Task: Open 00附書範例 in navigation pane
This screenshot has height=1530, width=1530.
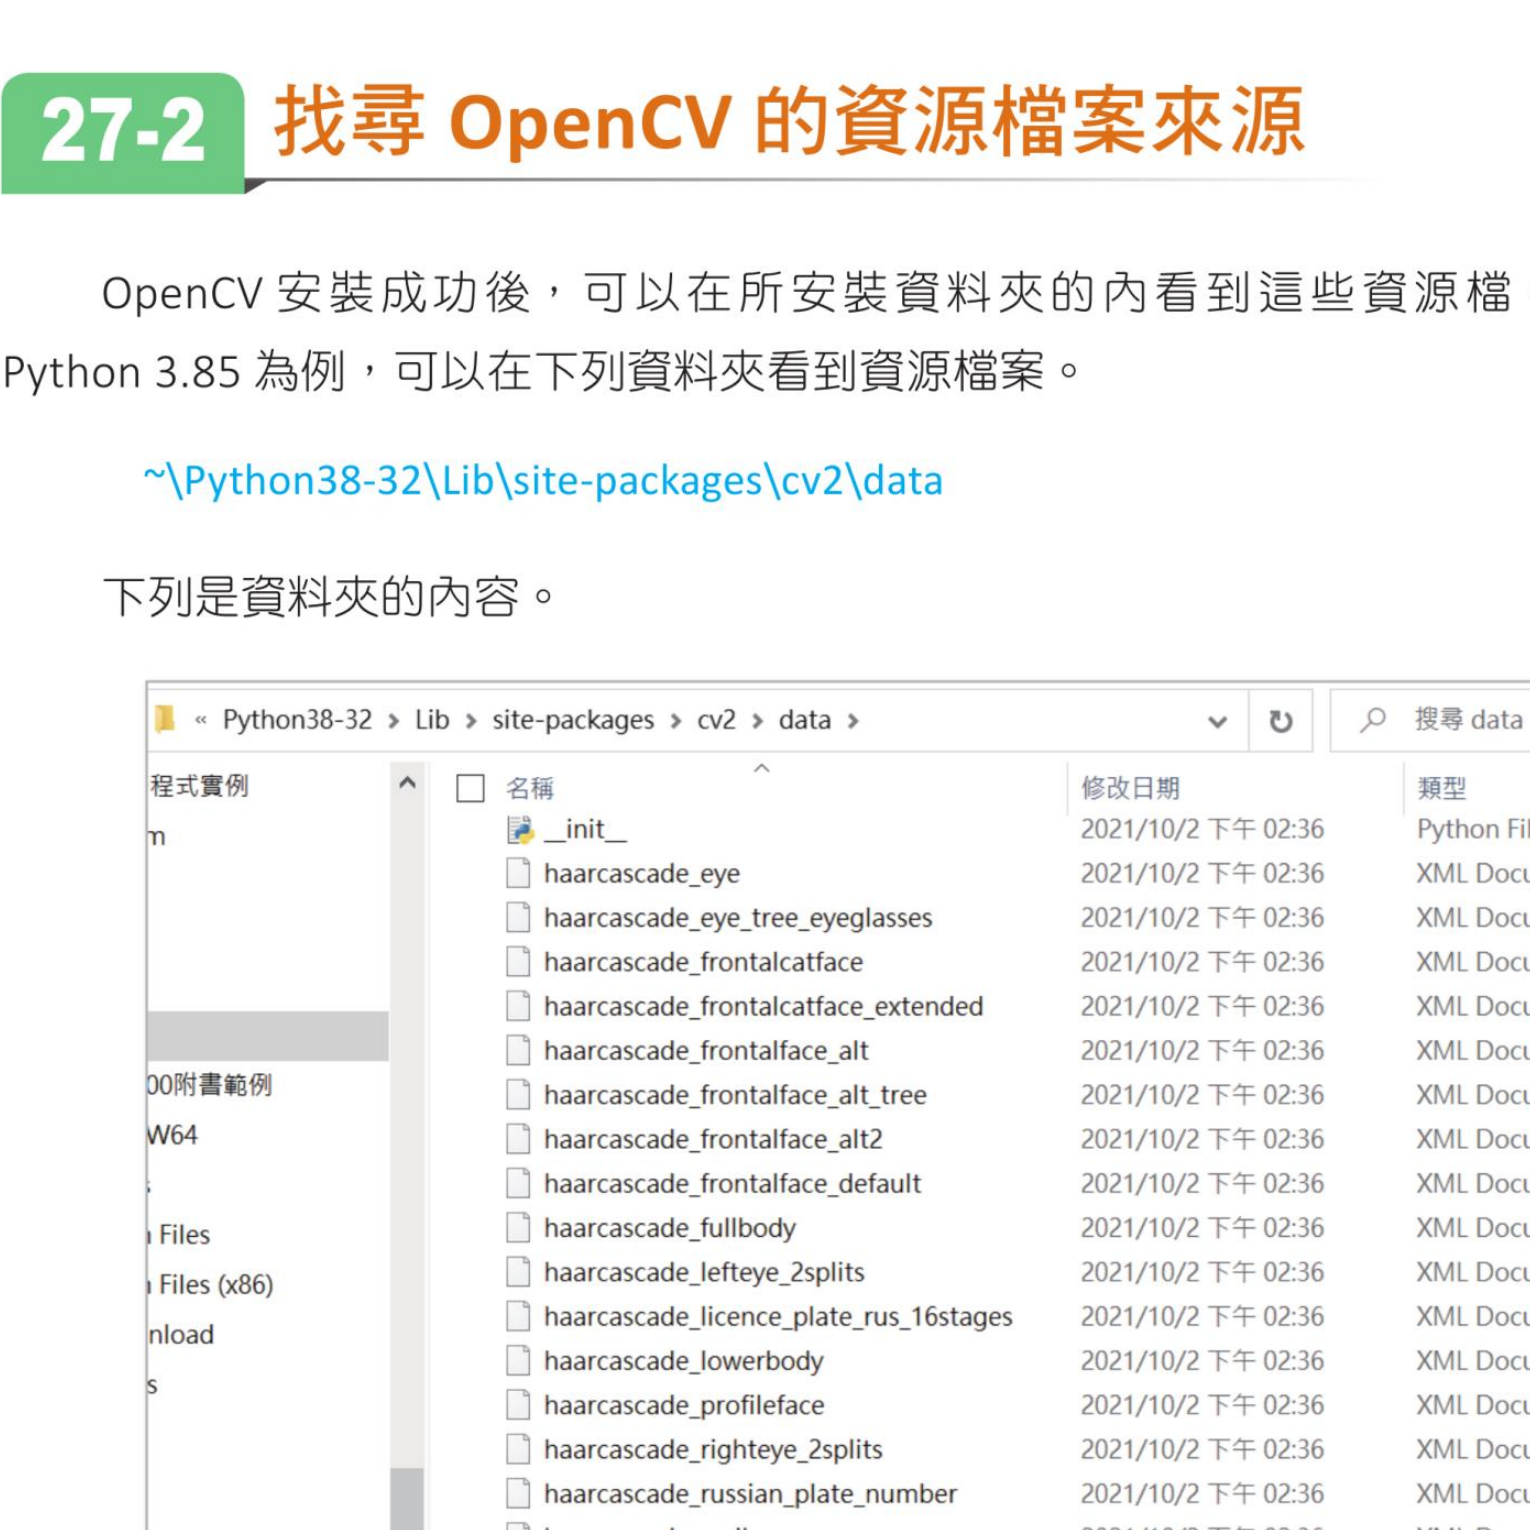Action: [209, 1084]
